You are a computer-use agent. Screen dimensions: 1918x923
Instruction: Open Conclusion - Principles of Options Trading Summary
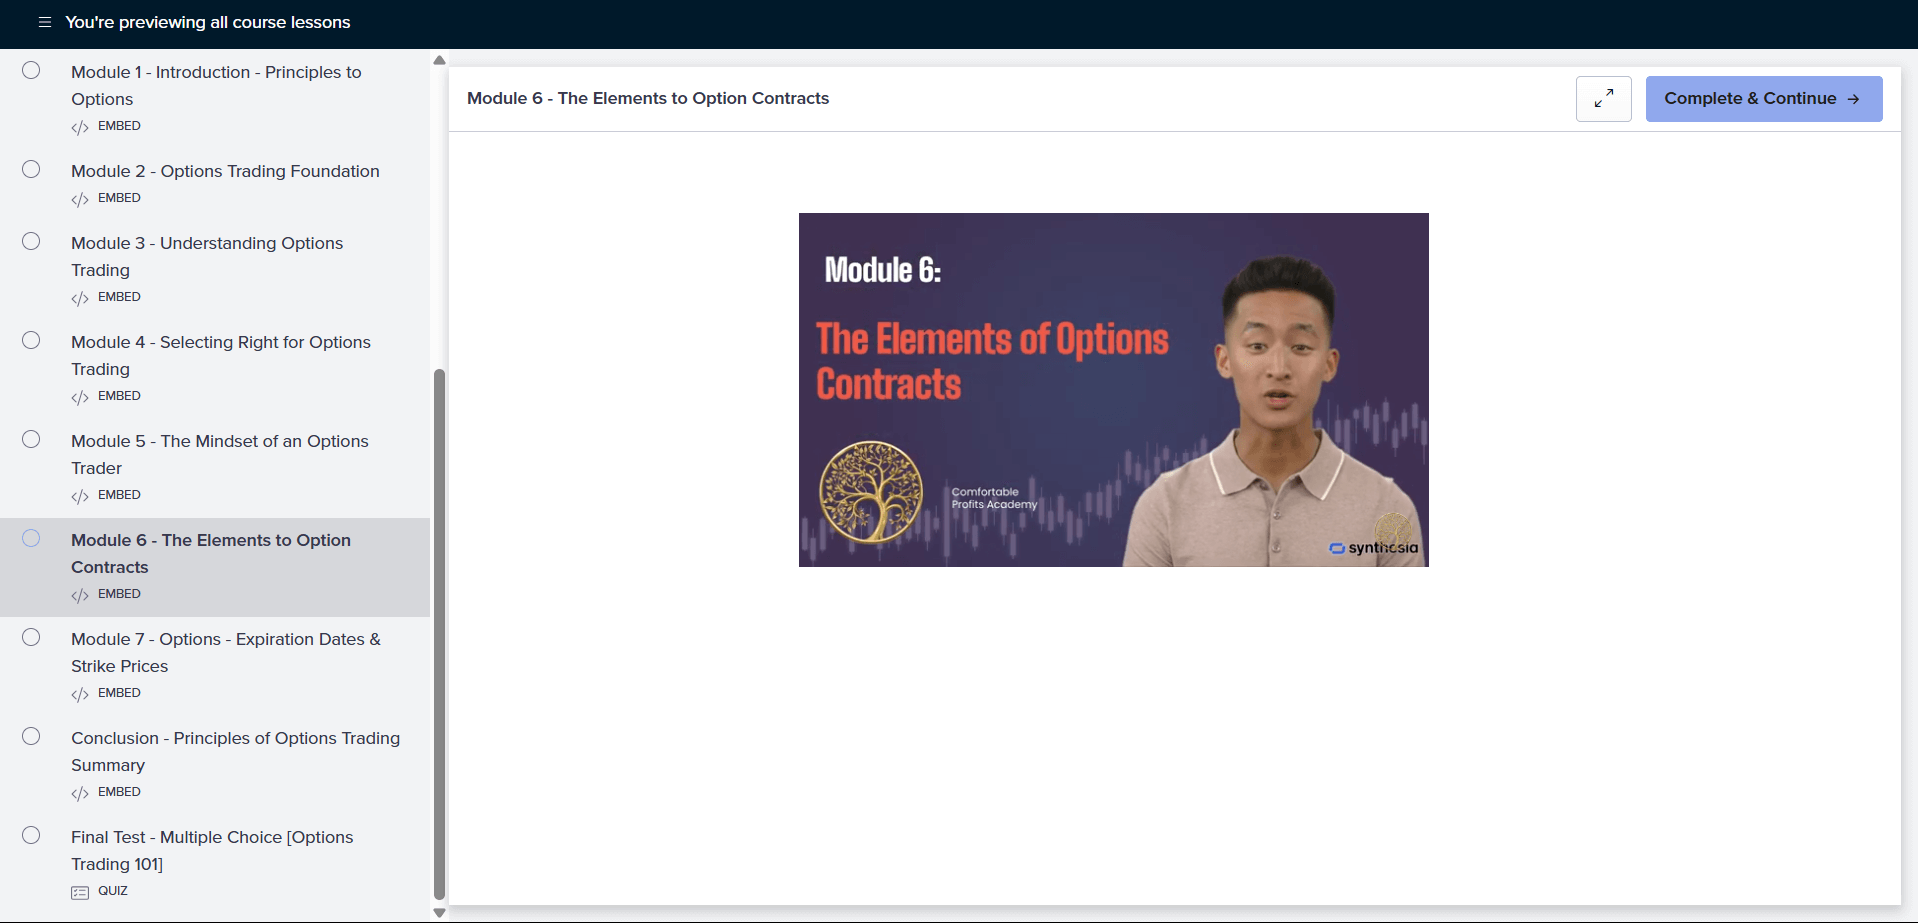[235, 751]
